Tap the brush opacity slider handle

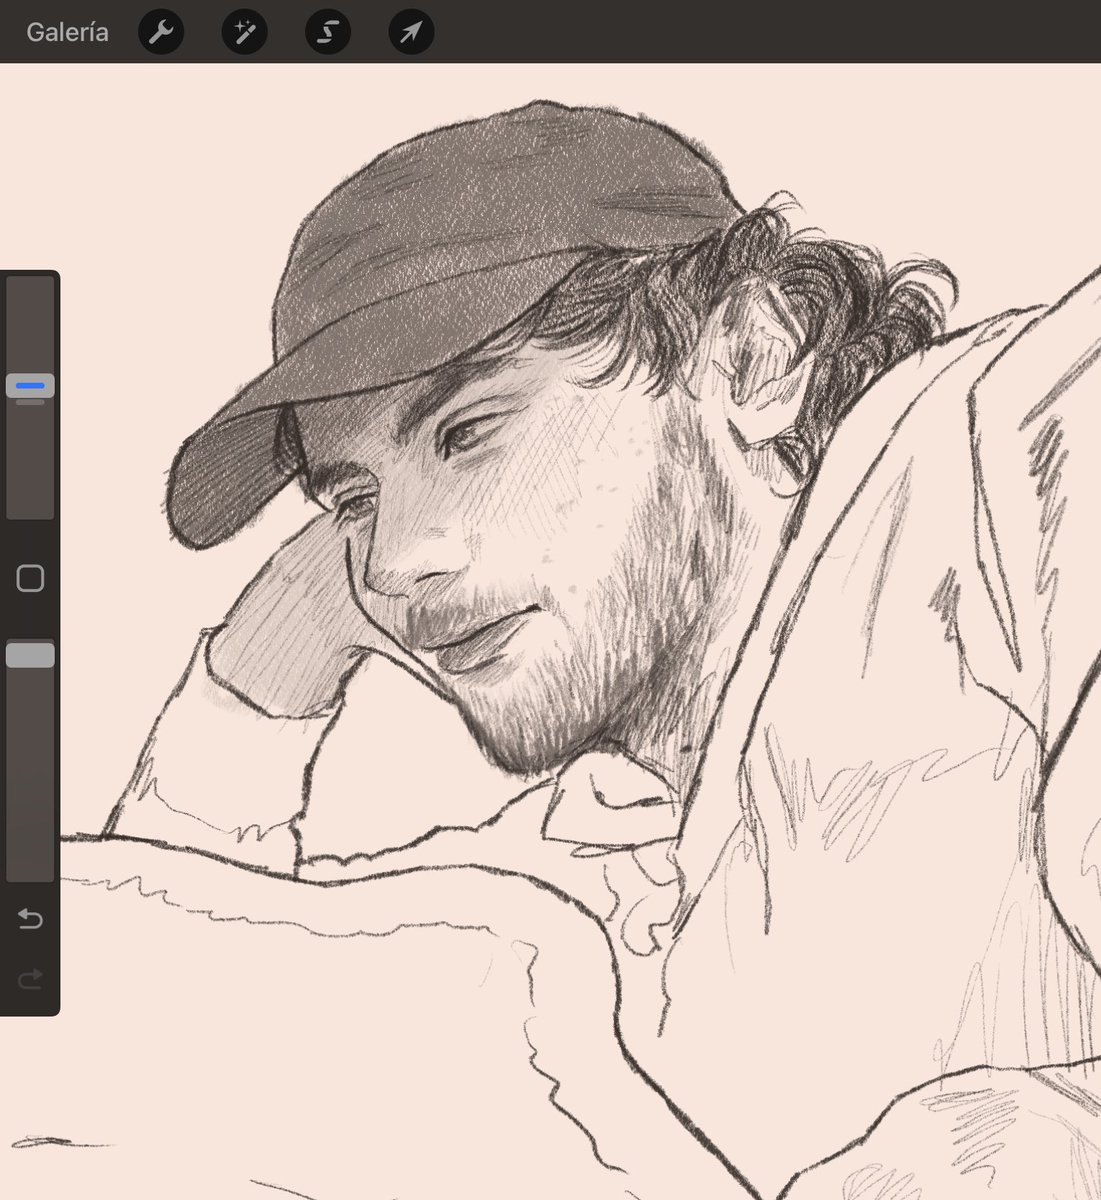coord(30,655)
